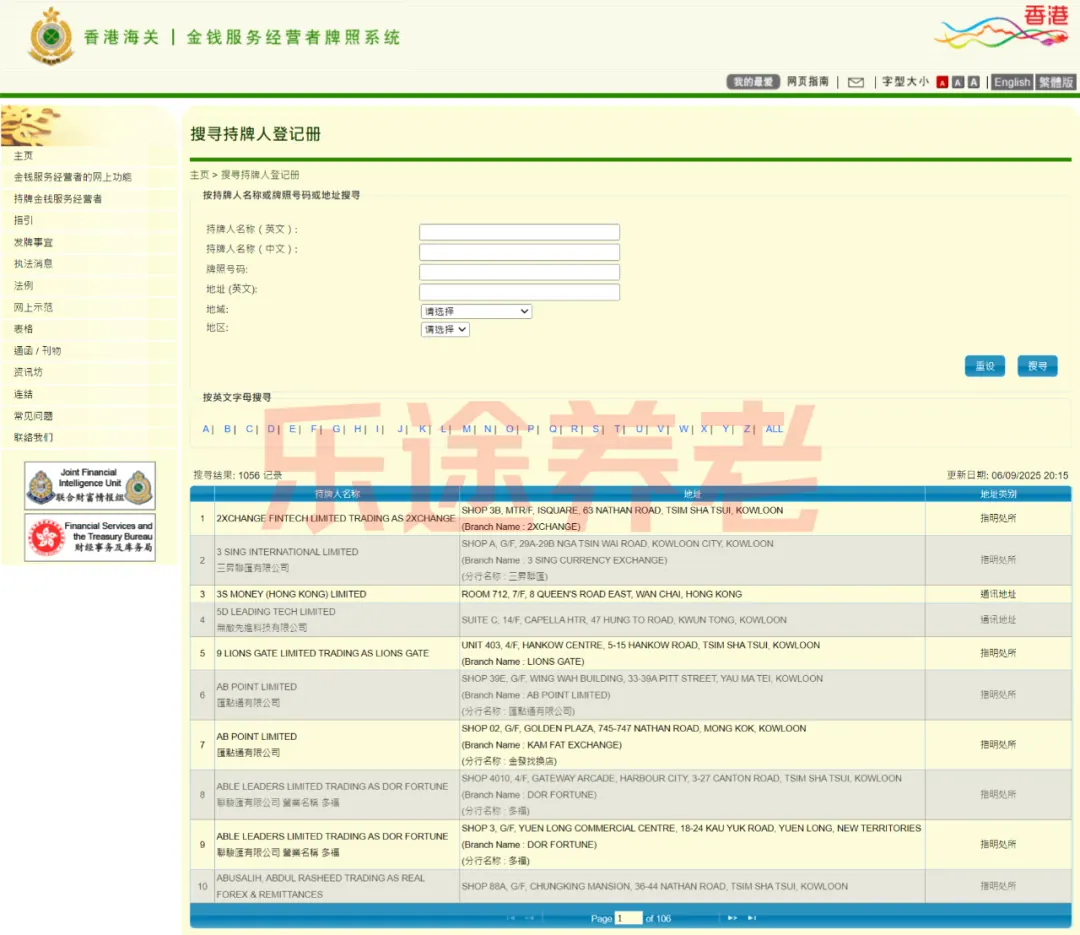Viewport: 1080px width, 935px height.
Task: Open 通函 / 刊物 sidebar item
Action: [37, 351]
